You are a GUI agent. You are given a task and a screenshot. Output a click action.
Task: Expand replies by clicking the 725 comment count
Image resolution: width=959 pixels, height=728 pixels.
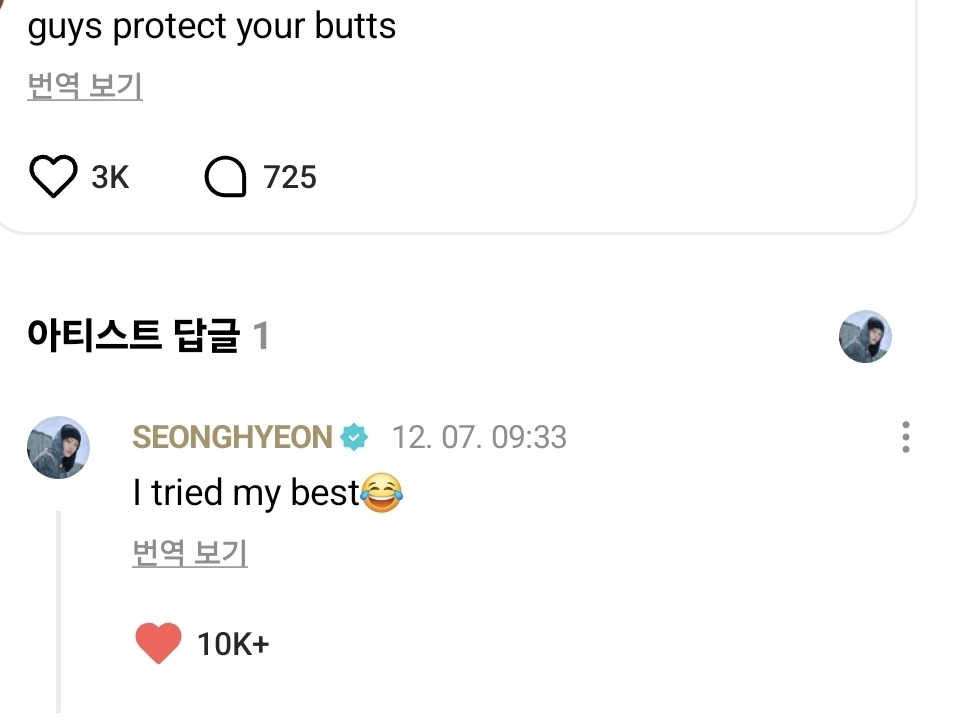click(289, 176)
